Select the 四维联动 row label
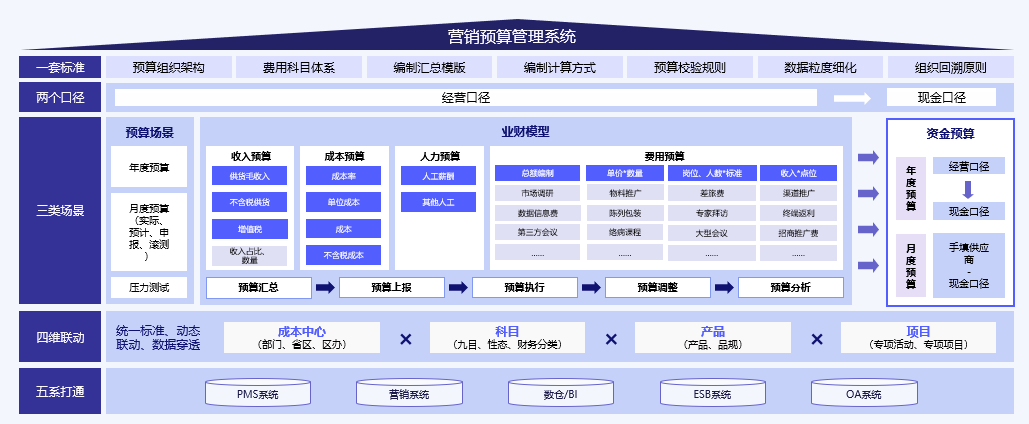Viewport: 1029px width, 424px height. tap(60, 337)
